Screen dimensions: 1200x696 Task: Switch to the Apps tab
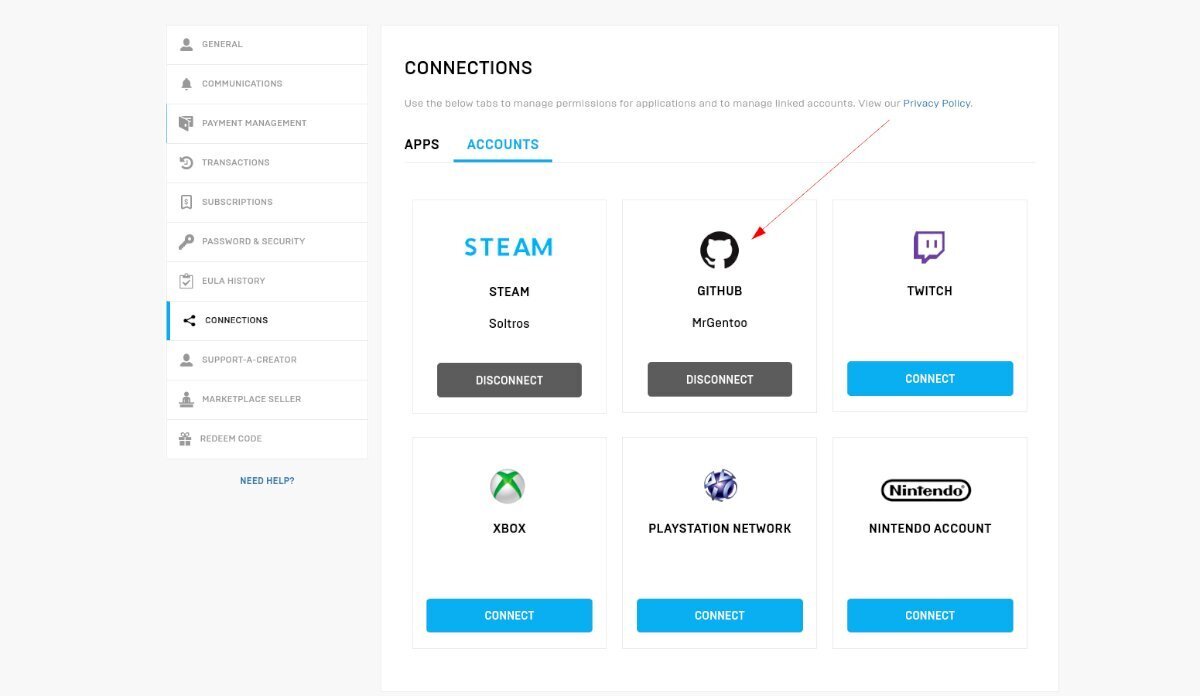[422, 144]
